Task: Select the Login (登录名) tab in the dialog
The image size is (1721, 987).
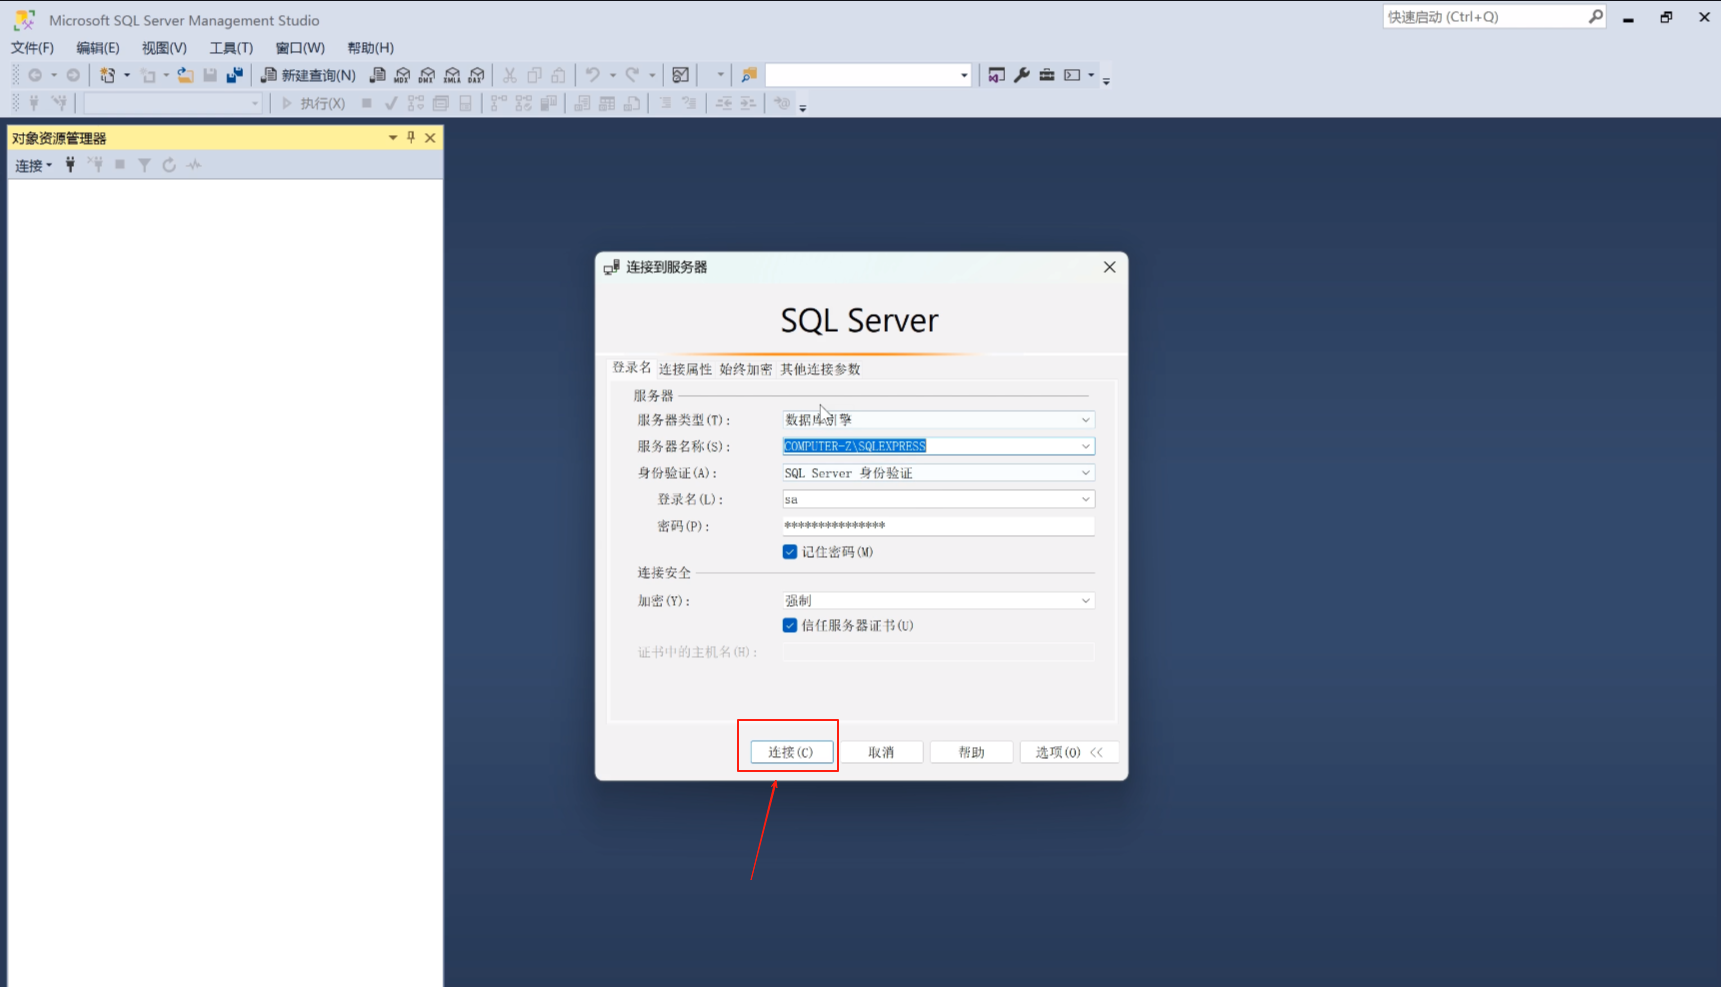Action: (631, 368)
